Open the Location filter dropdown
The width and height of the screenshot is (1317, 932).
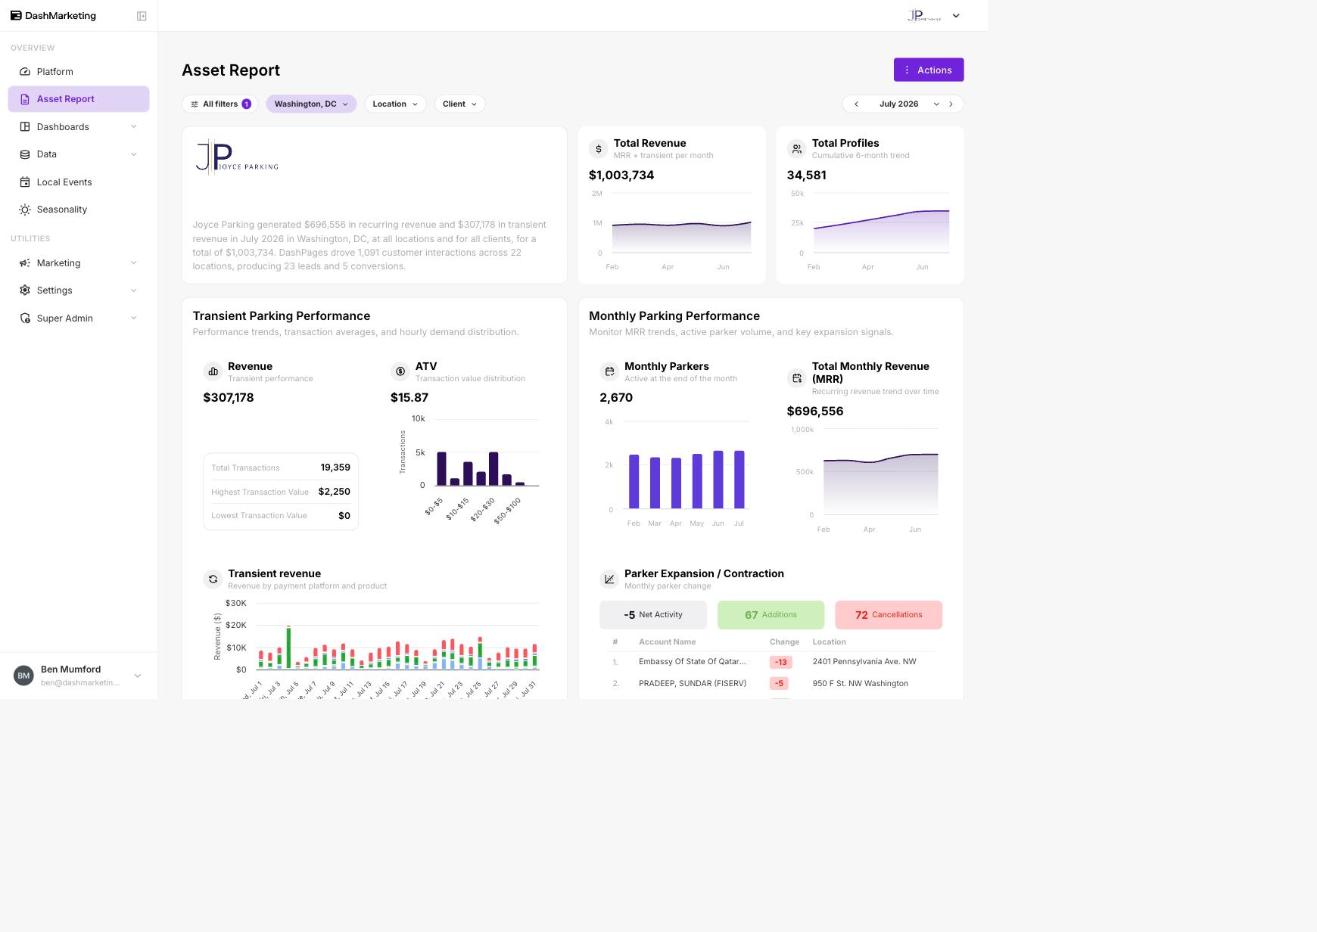395,104
